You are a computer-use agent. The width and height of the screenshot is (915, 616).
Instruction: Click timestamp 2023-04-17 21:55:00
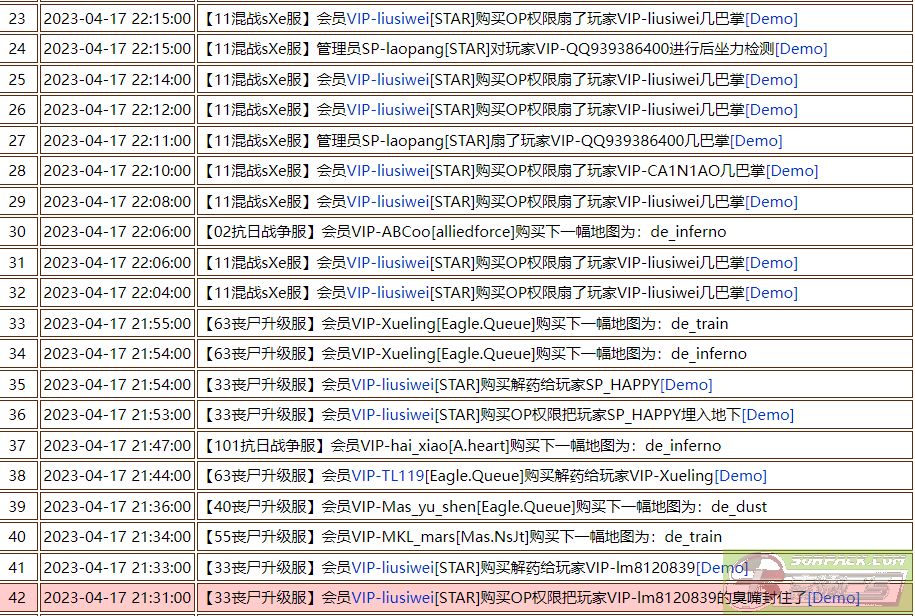[x=117, y=323]
